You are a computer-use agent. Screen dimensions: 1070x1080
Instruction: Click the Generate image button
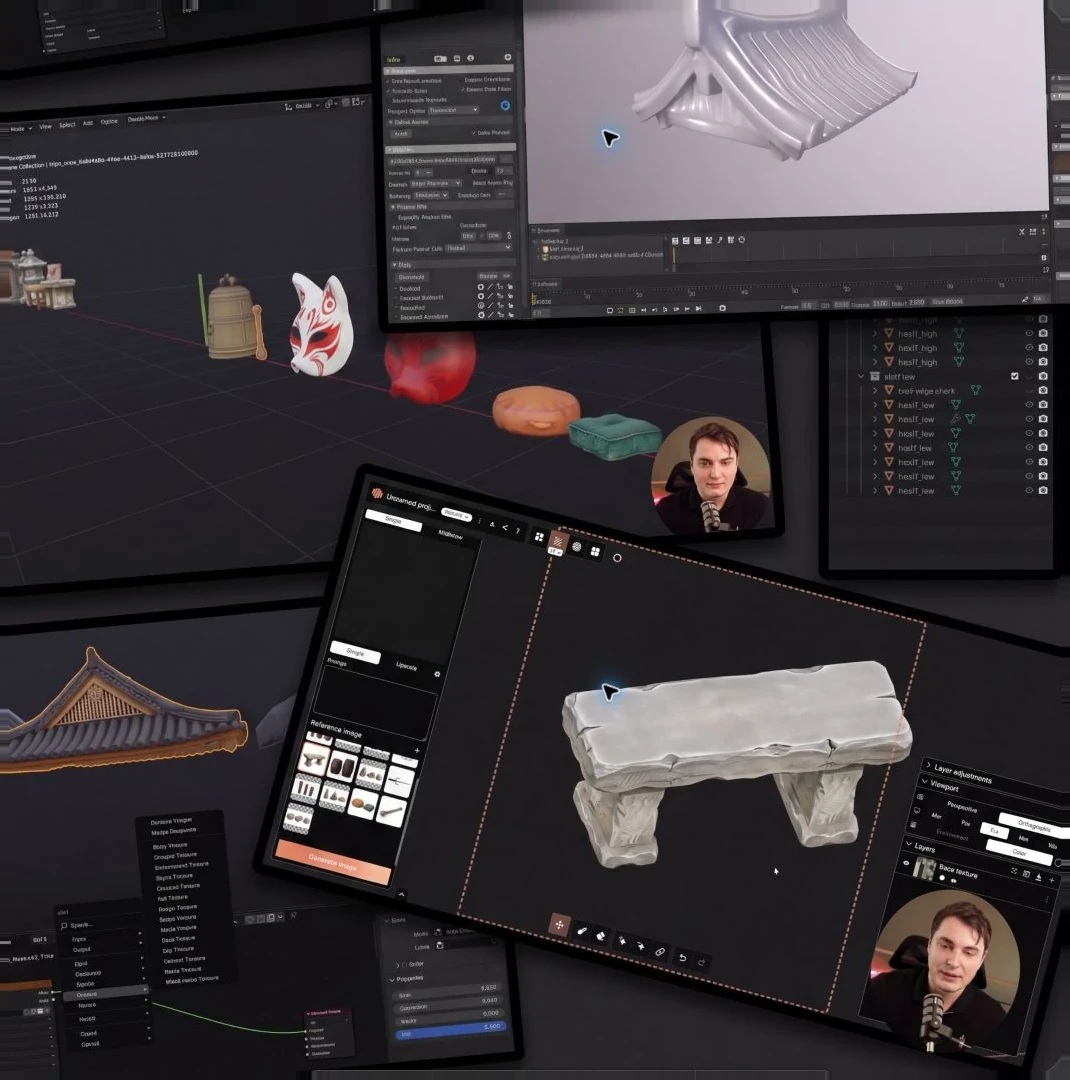click(x=333, y=863)
